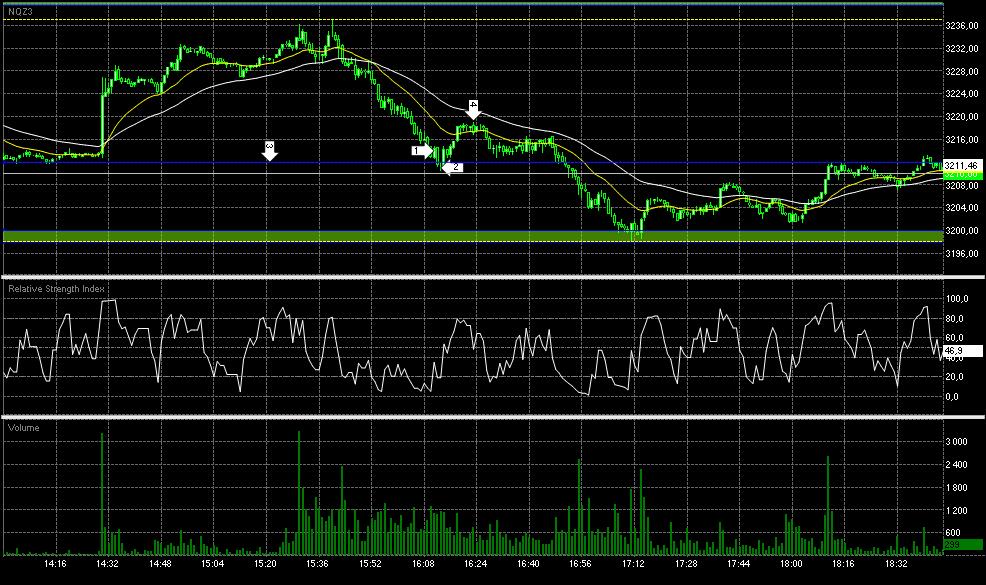Click the 3 000 volume scale label
Image resolution: width=986 pixels, height=585 pixels.
click(x=956, y=442)
